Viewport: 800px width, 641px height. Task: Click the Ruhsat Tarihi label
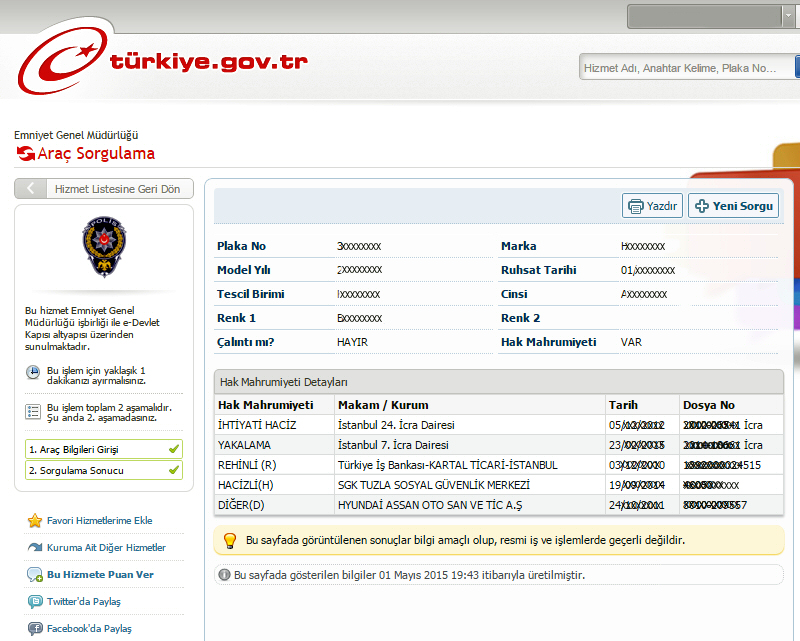coord(538,270)
